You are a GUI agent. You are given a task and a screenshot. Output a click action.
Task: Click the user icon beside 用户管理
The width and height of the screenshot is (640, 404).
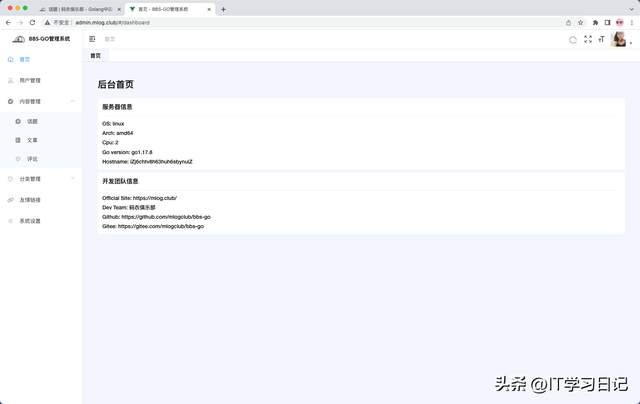click(x=11, y=80)
